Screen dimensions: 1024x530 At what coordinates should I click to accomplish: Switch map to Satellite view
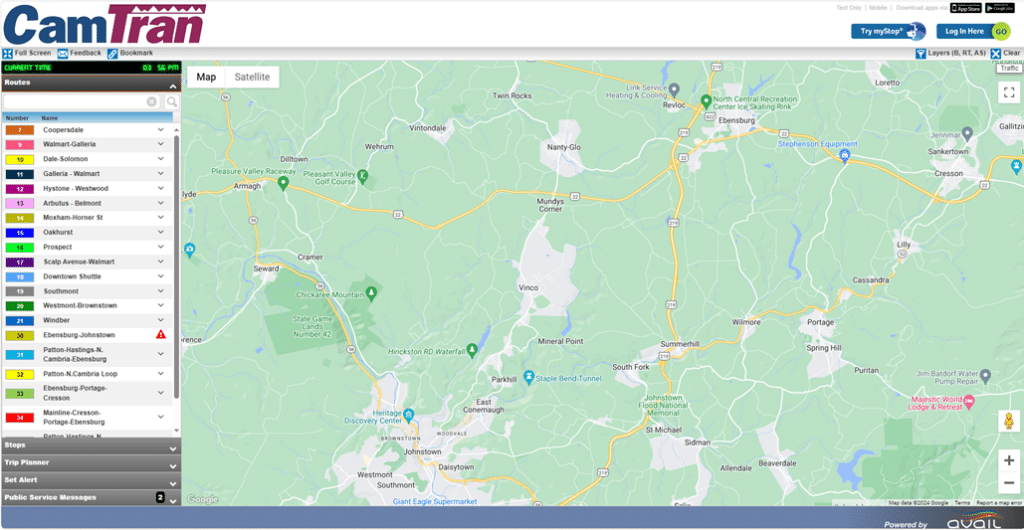(x=252, y=77)
